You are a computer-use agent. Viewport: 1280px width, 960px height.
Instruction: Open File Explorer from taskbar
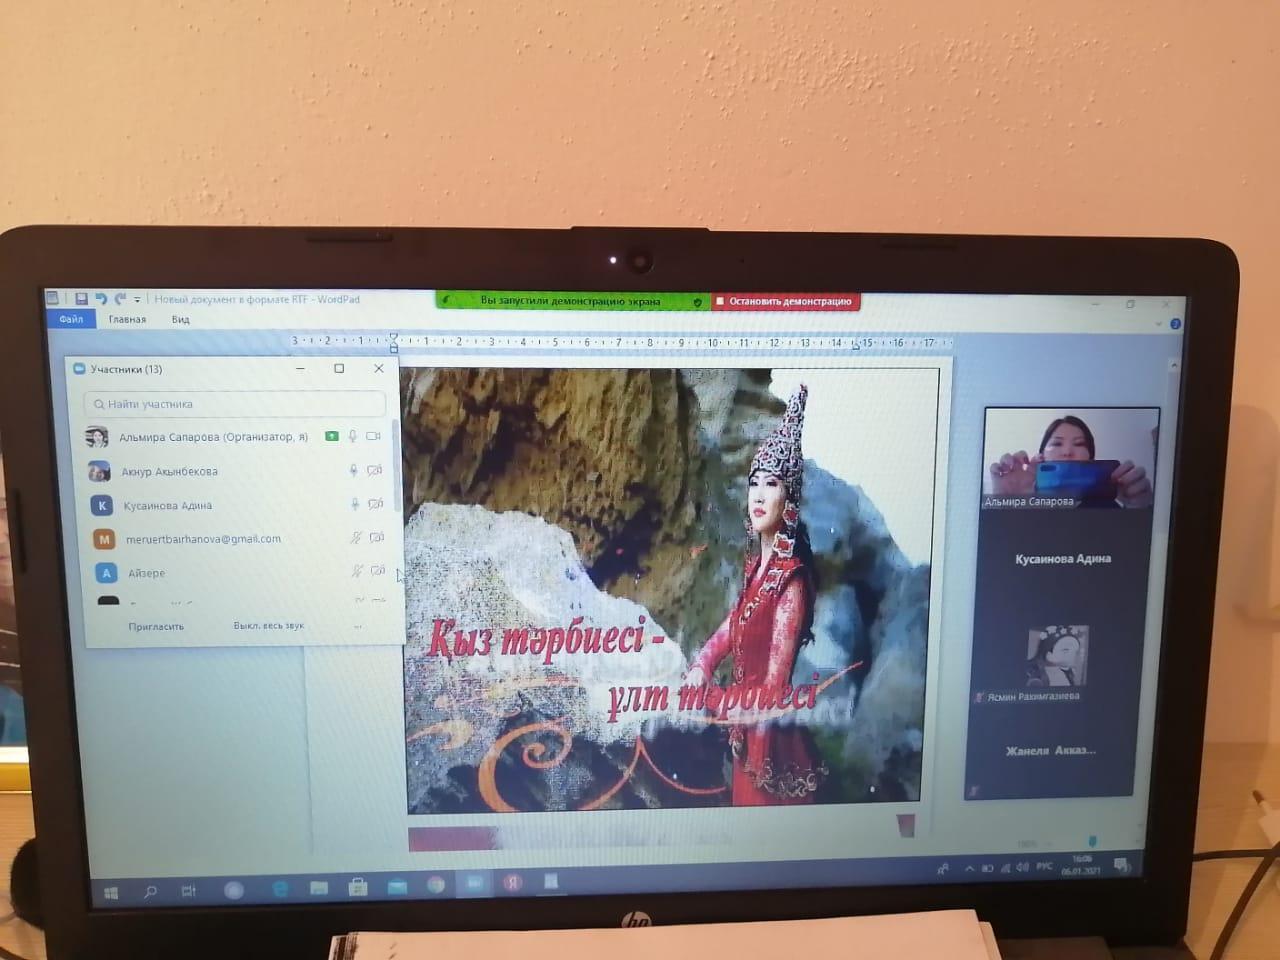pos(319,888)
